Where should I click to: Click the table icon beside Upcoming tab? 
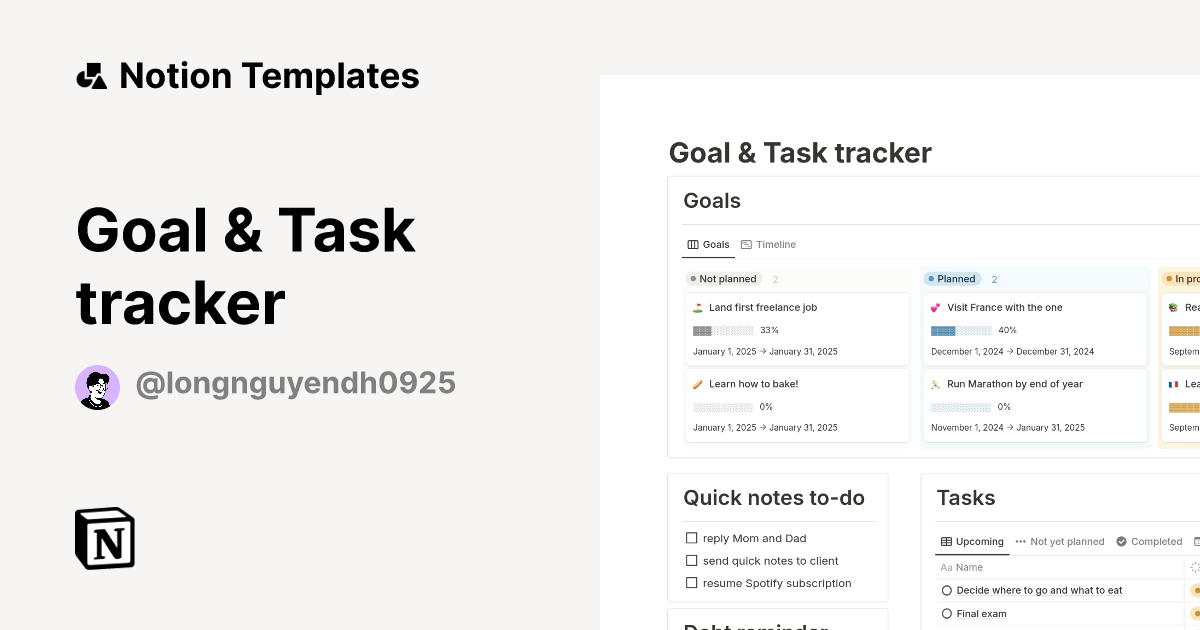[945, 541]
